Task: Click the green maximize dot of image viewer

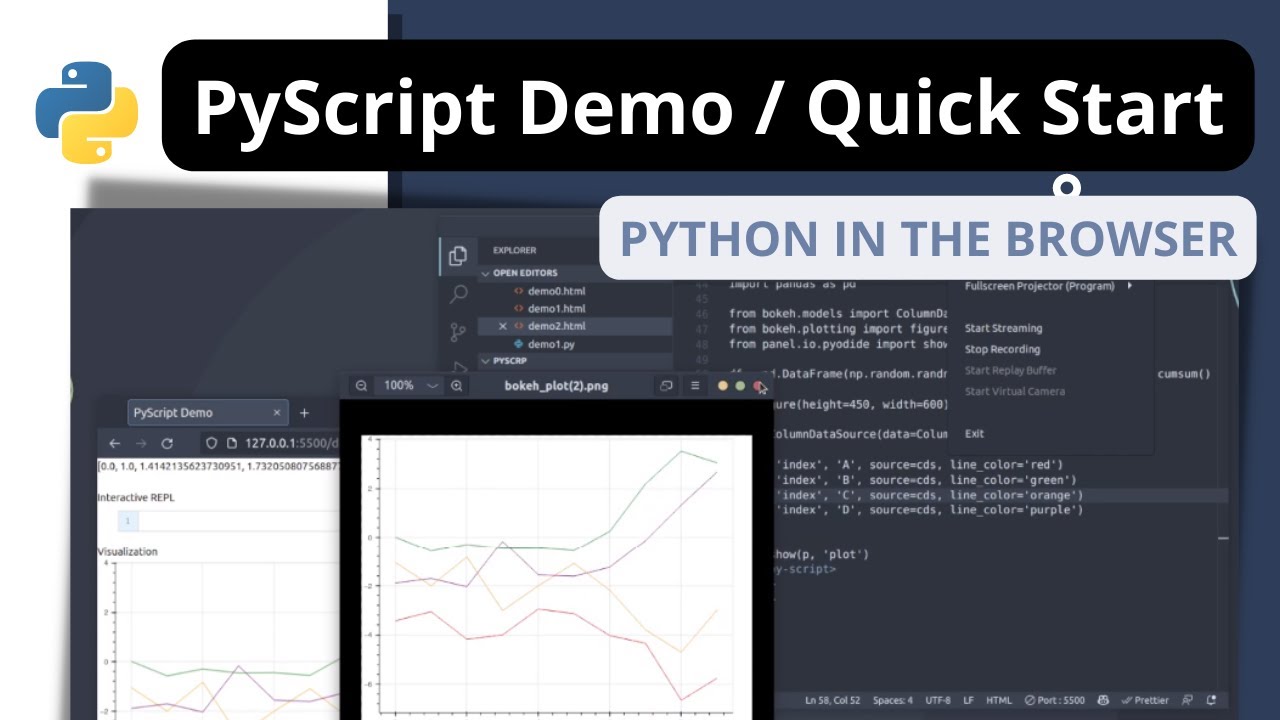Action: (x=740, y=385)
